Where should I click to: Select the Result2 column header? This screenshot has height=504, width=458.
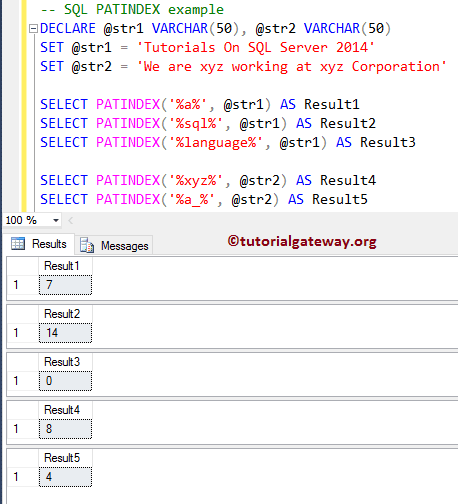65,314
